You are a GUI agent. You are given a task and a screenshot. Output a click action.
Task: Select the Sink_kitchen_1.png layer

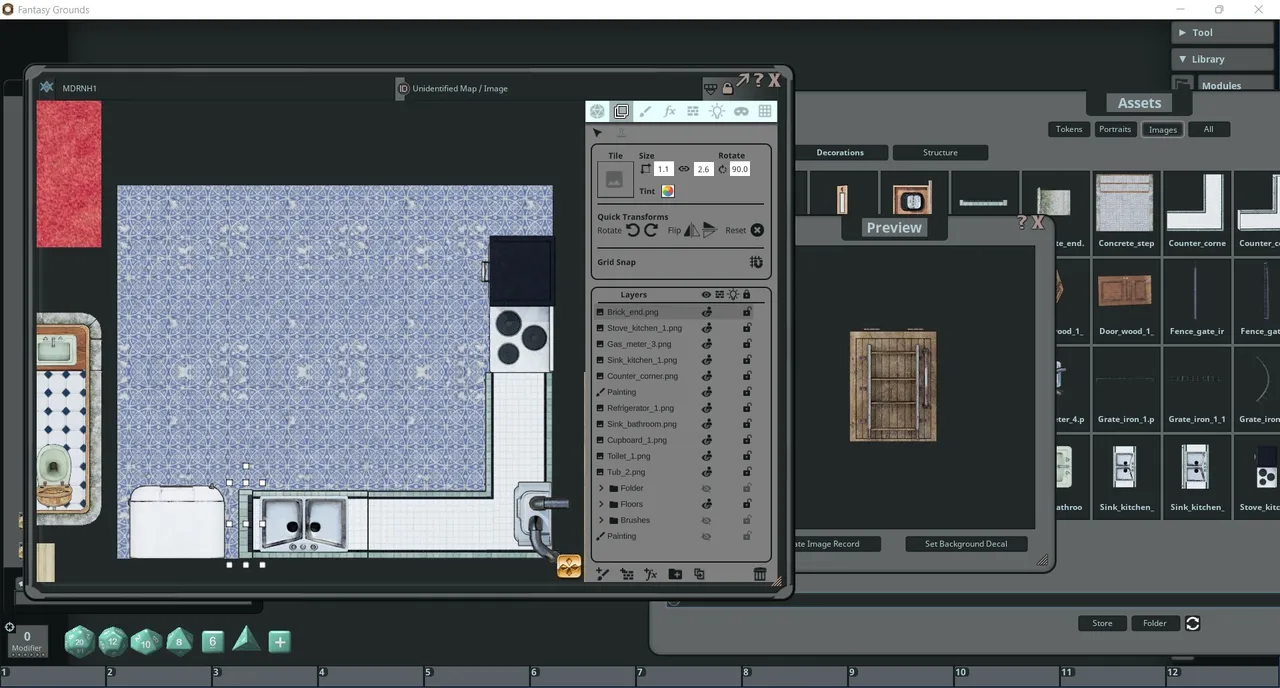pyautogui.click(x=642, y=360)
